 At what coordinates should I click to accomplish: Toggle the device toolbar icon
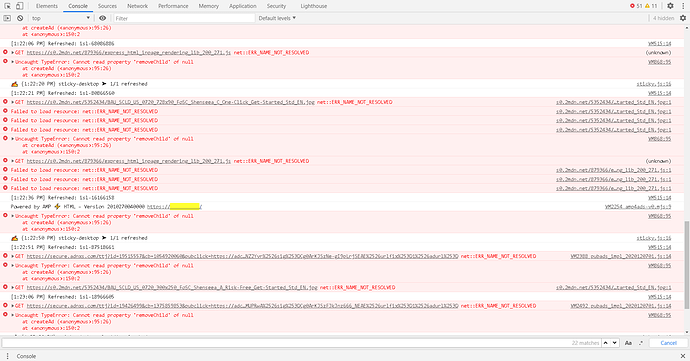click(19, 6)
